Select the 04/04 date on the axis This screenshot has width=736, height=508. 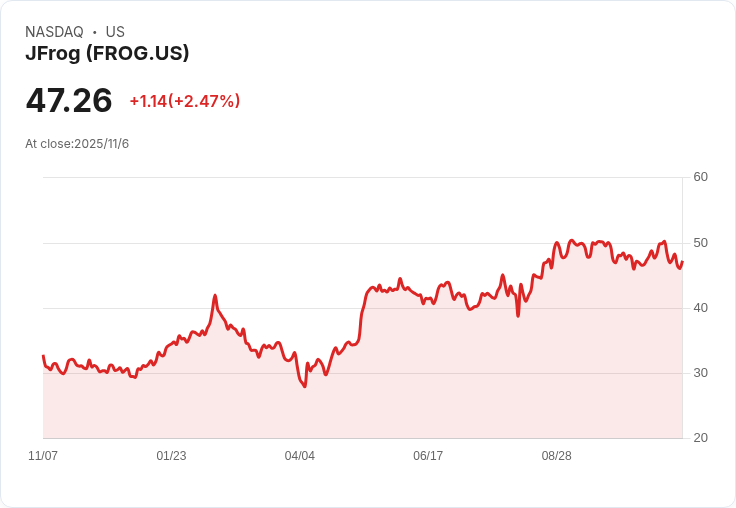click(x=300, y=456)
